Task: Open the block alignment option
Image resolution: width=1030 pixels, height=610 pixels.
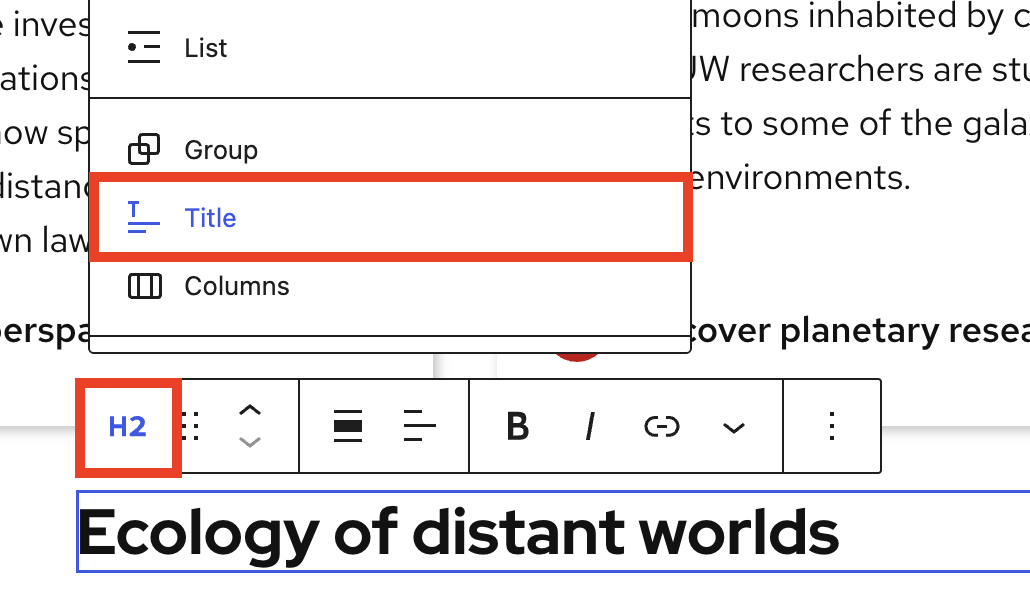Action: coord(348,427)
